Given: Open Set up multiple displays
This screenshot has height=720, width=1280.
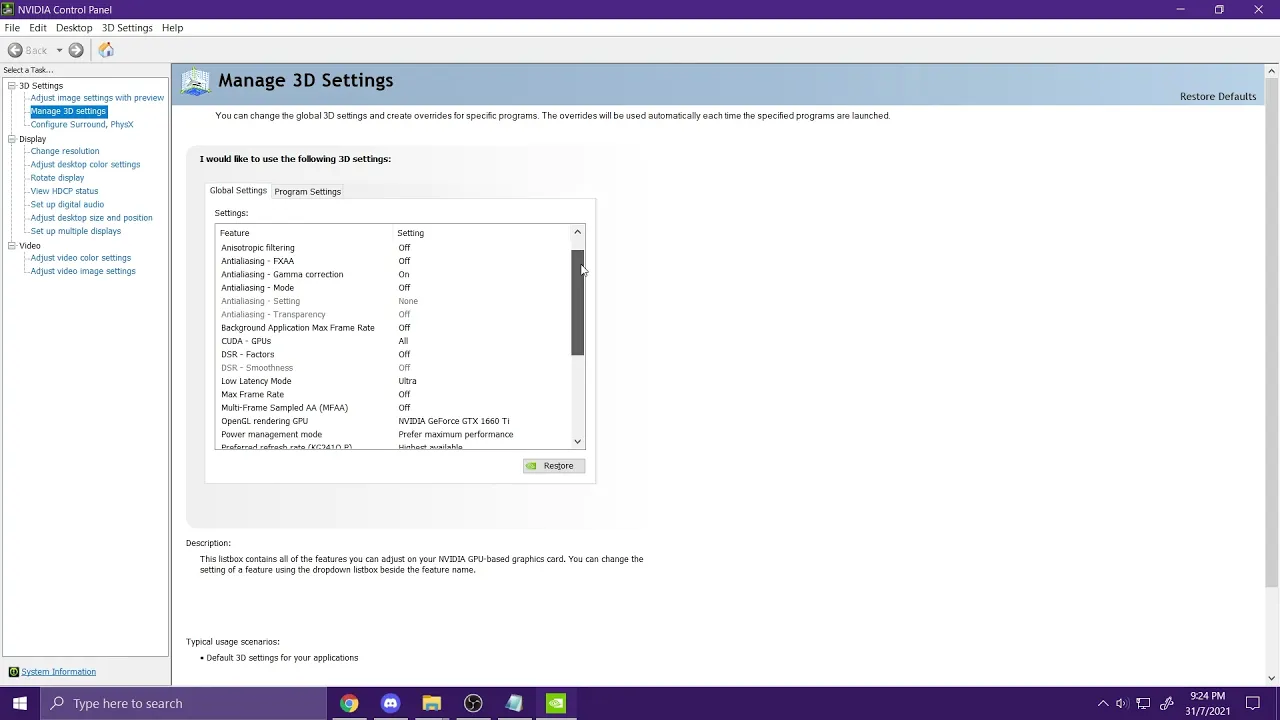Looking at the screenshot, I should click(x=75, y=231).
